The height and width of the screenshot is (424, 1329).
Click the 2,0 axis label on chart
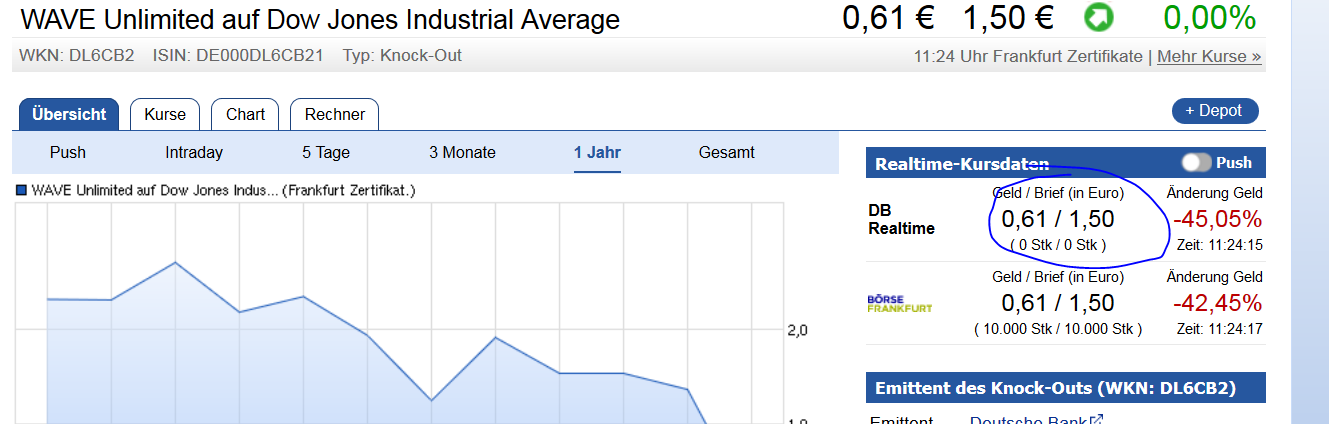(798, 330)
